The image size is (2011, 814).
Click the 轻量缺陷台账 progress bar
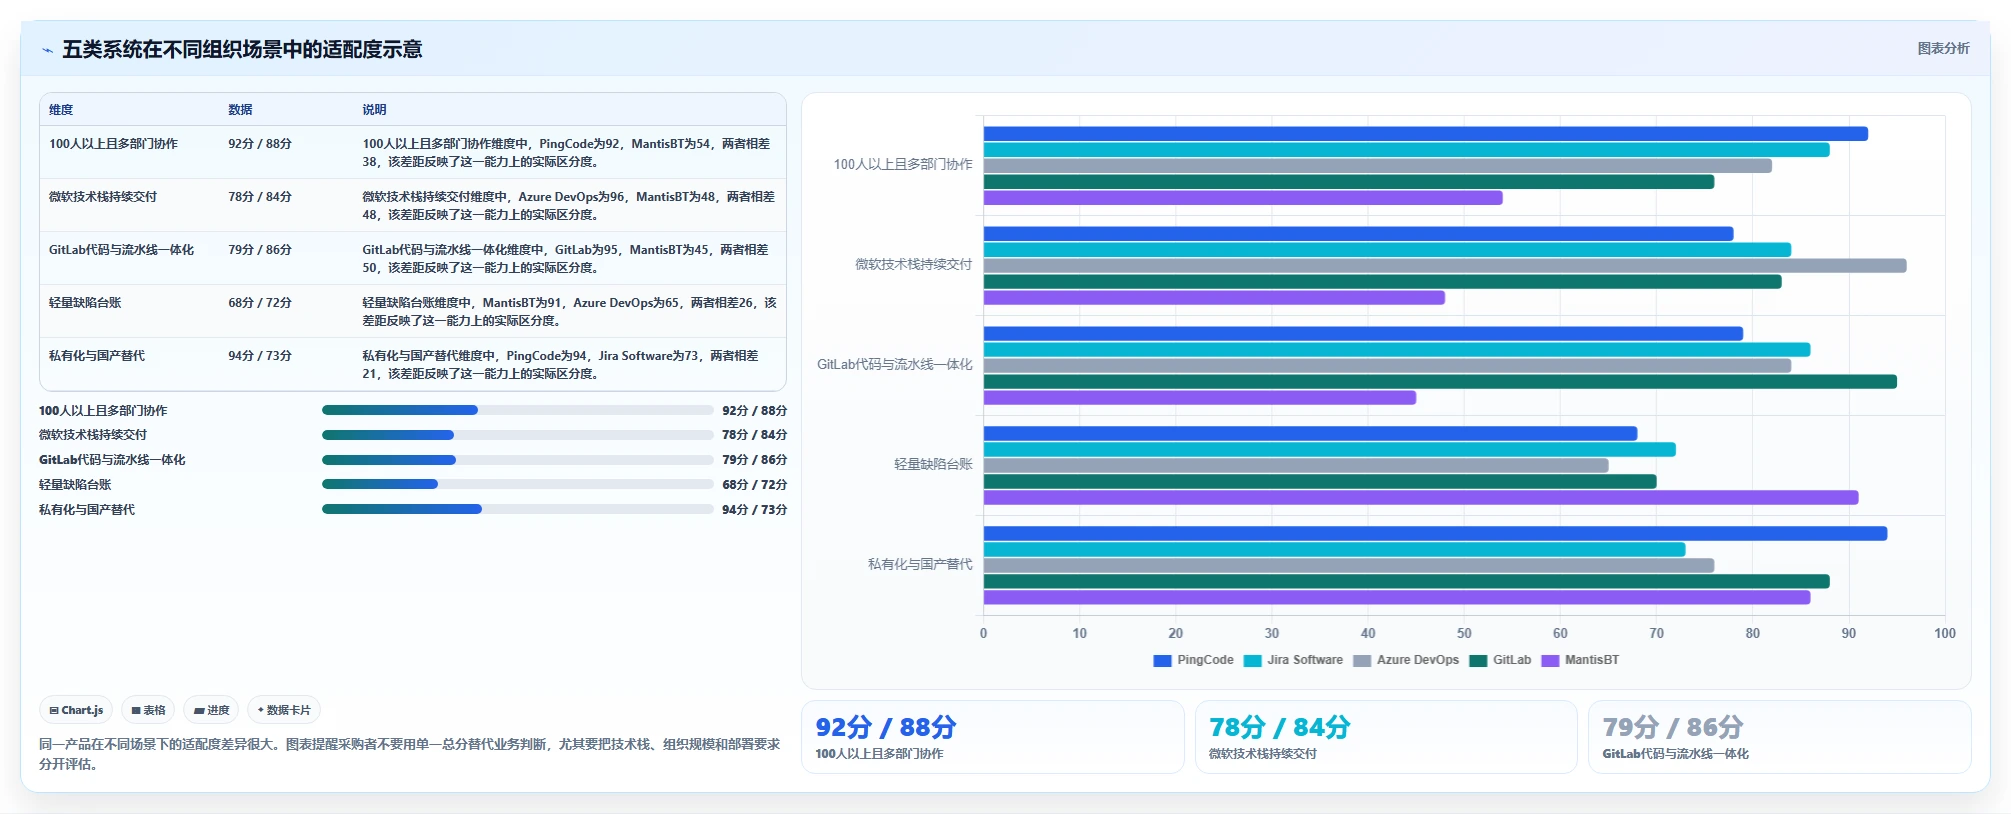click(x=517, y=484)
